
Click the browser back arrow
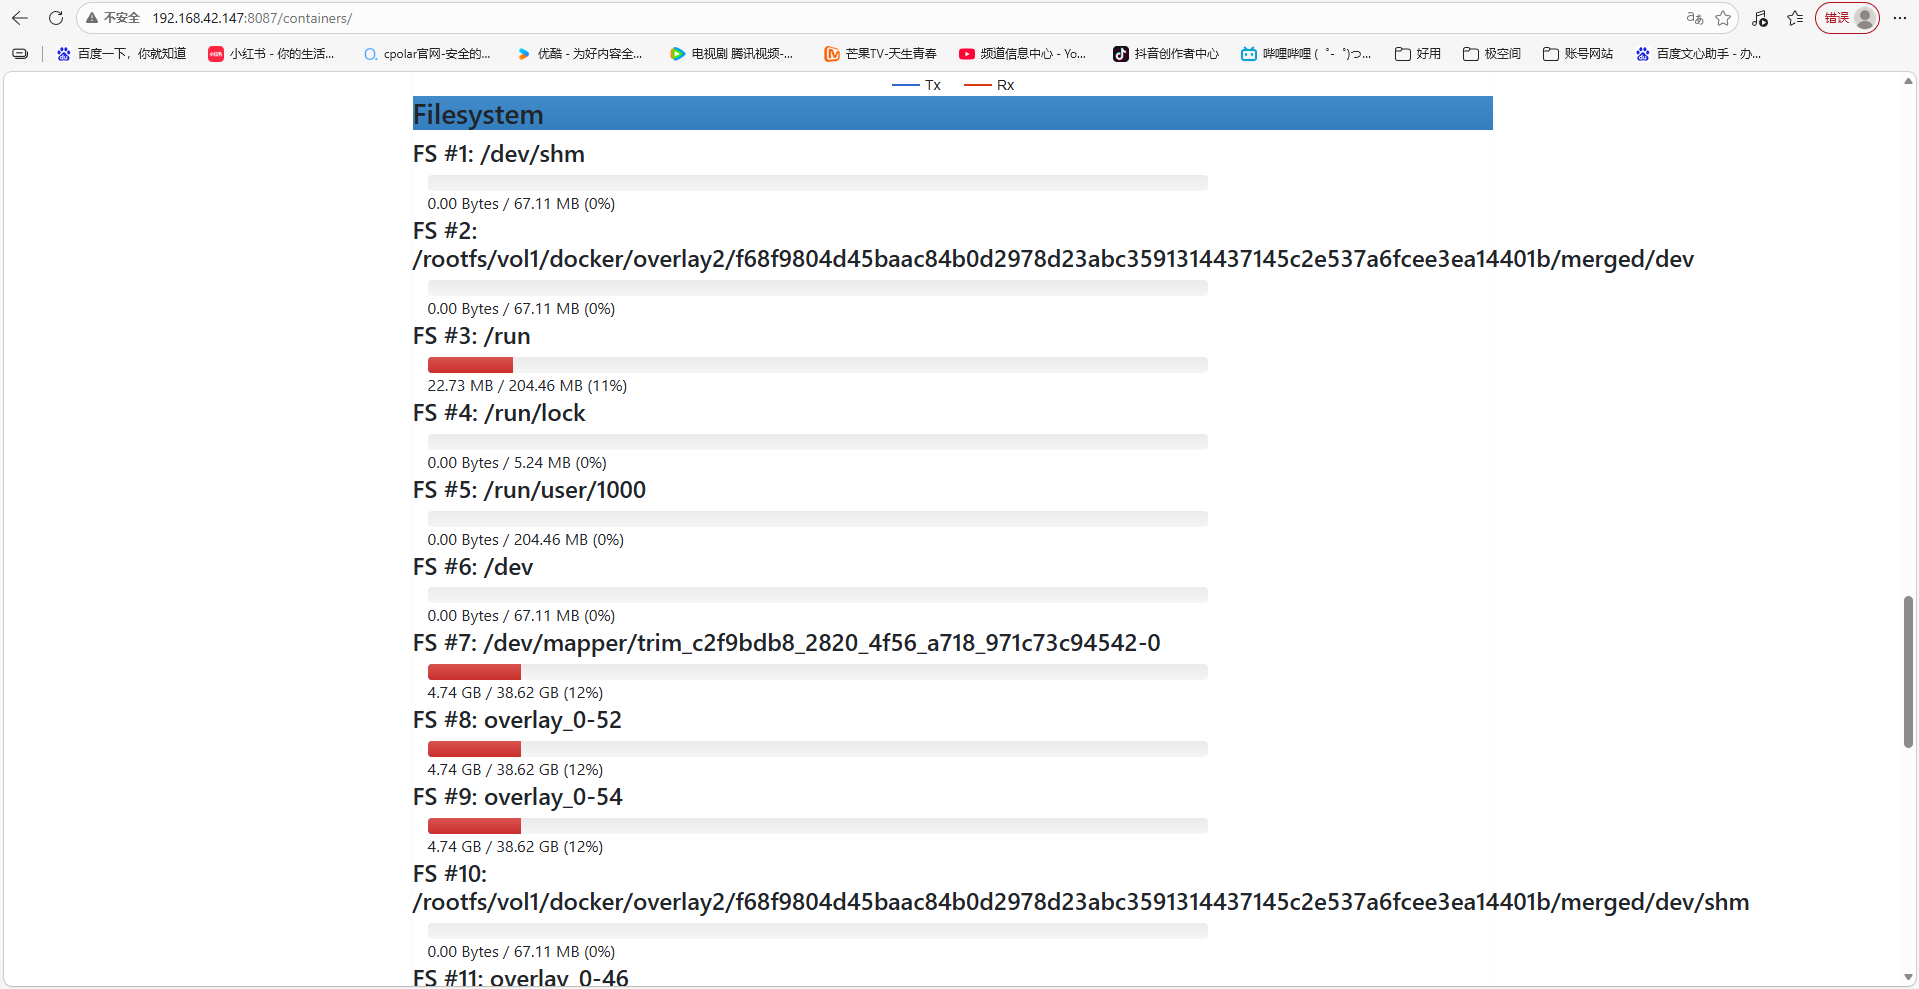[20, 18]
